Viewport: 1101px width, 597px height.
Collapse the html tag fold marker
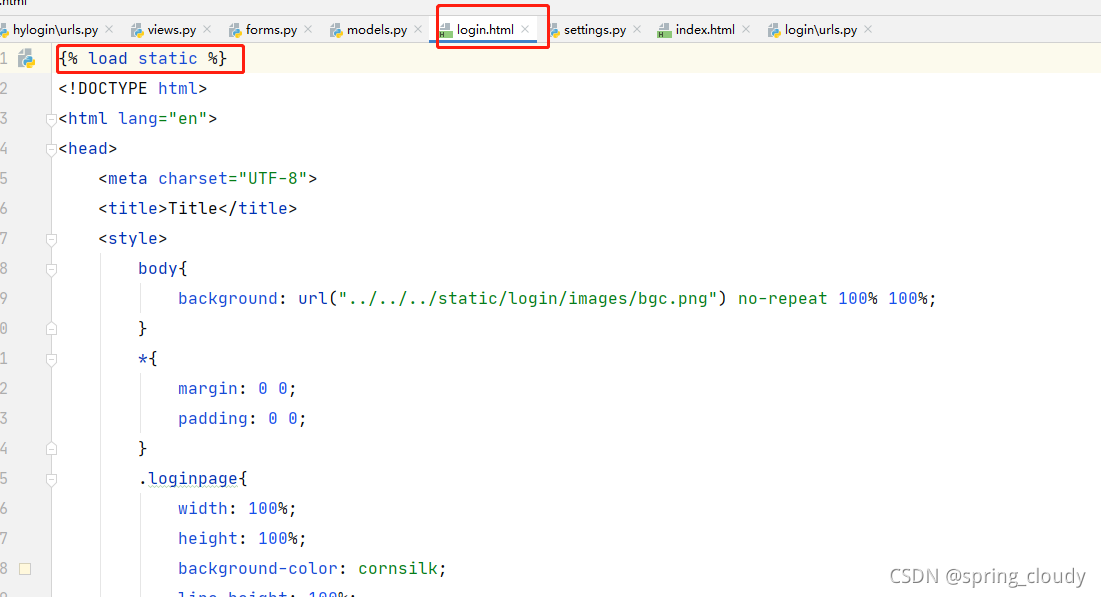[51, 119]
